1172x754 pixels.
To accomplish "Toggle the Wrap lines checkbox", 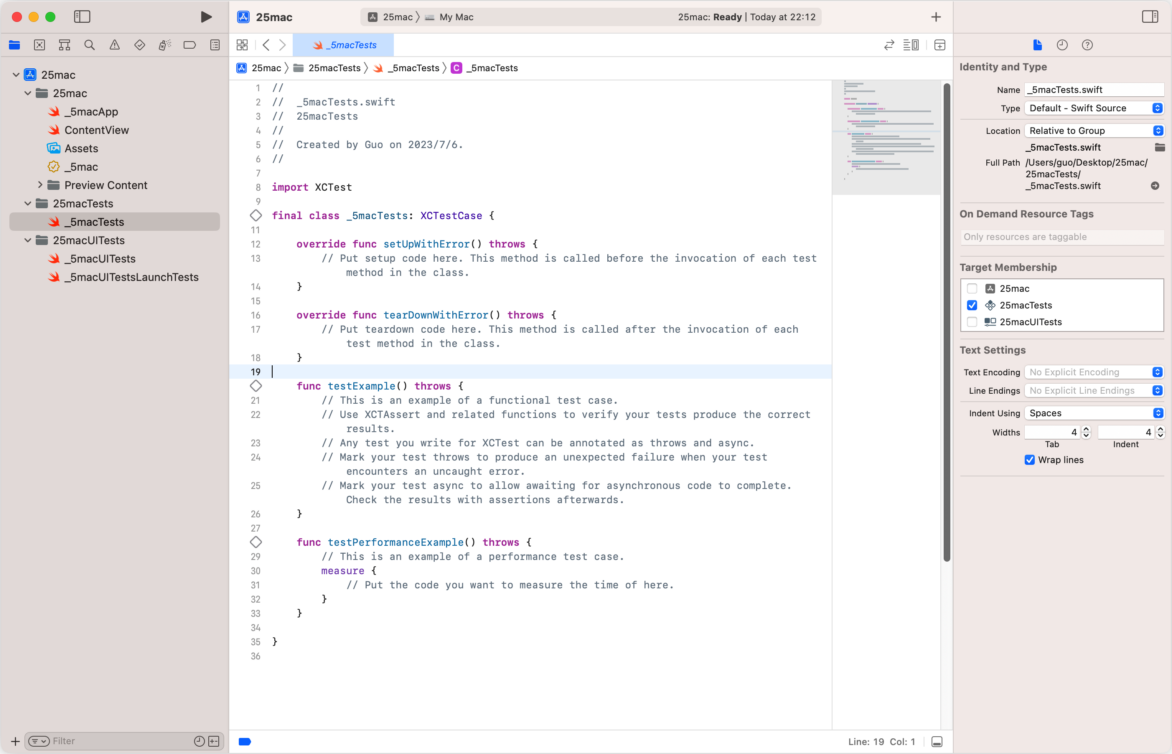I will click(1029, 460).
